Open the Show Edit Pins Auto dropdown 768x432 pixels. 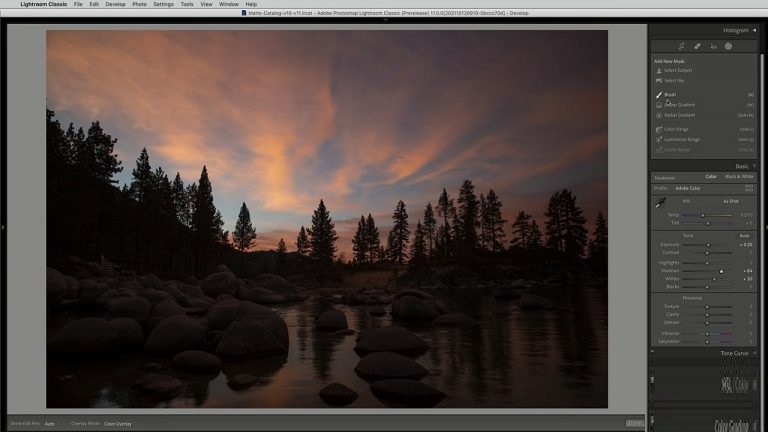(49, 424)
